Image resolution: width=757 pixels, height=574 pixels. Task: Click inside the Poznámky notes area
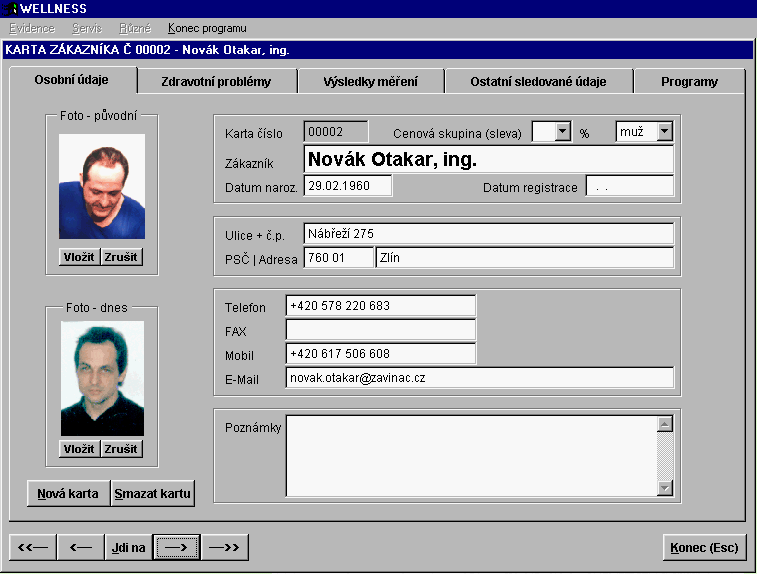[x=471, y=456]
